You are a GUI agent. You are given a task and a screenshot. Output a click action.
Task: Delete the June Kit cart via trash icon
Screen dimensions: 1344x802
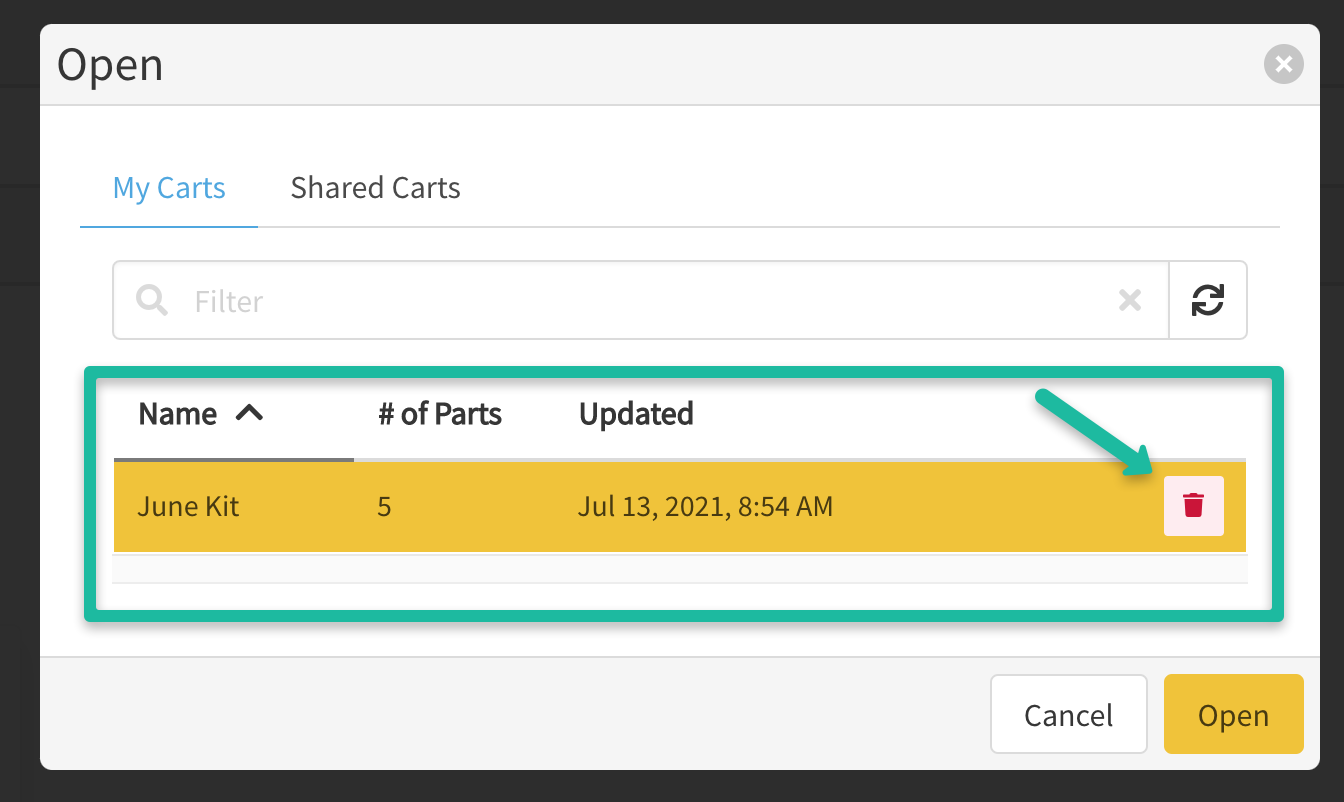click(x=1193, y=506)
